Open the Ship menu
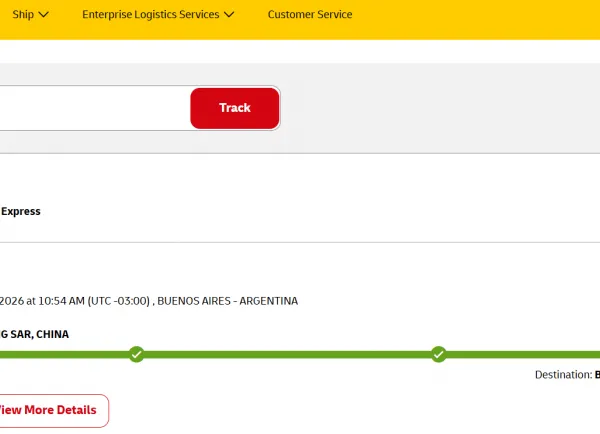600x434 pixels. pyautogui.click(x=30, y=15)
